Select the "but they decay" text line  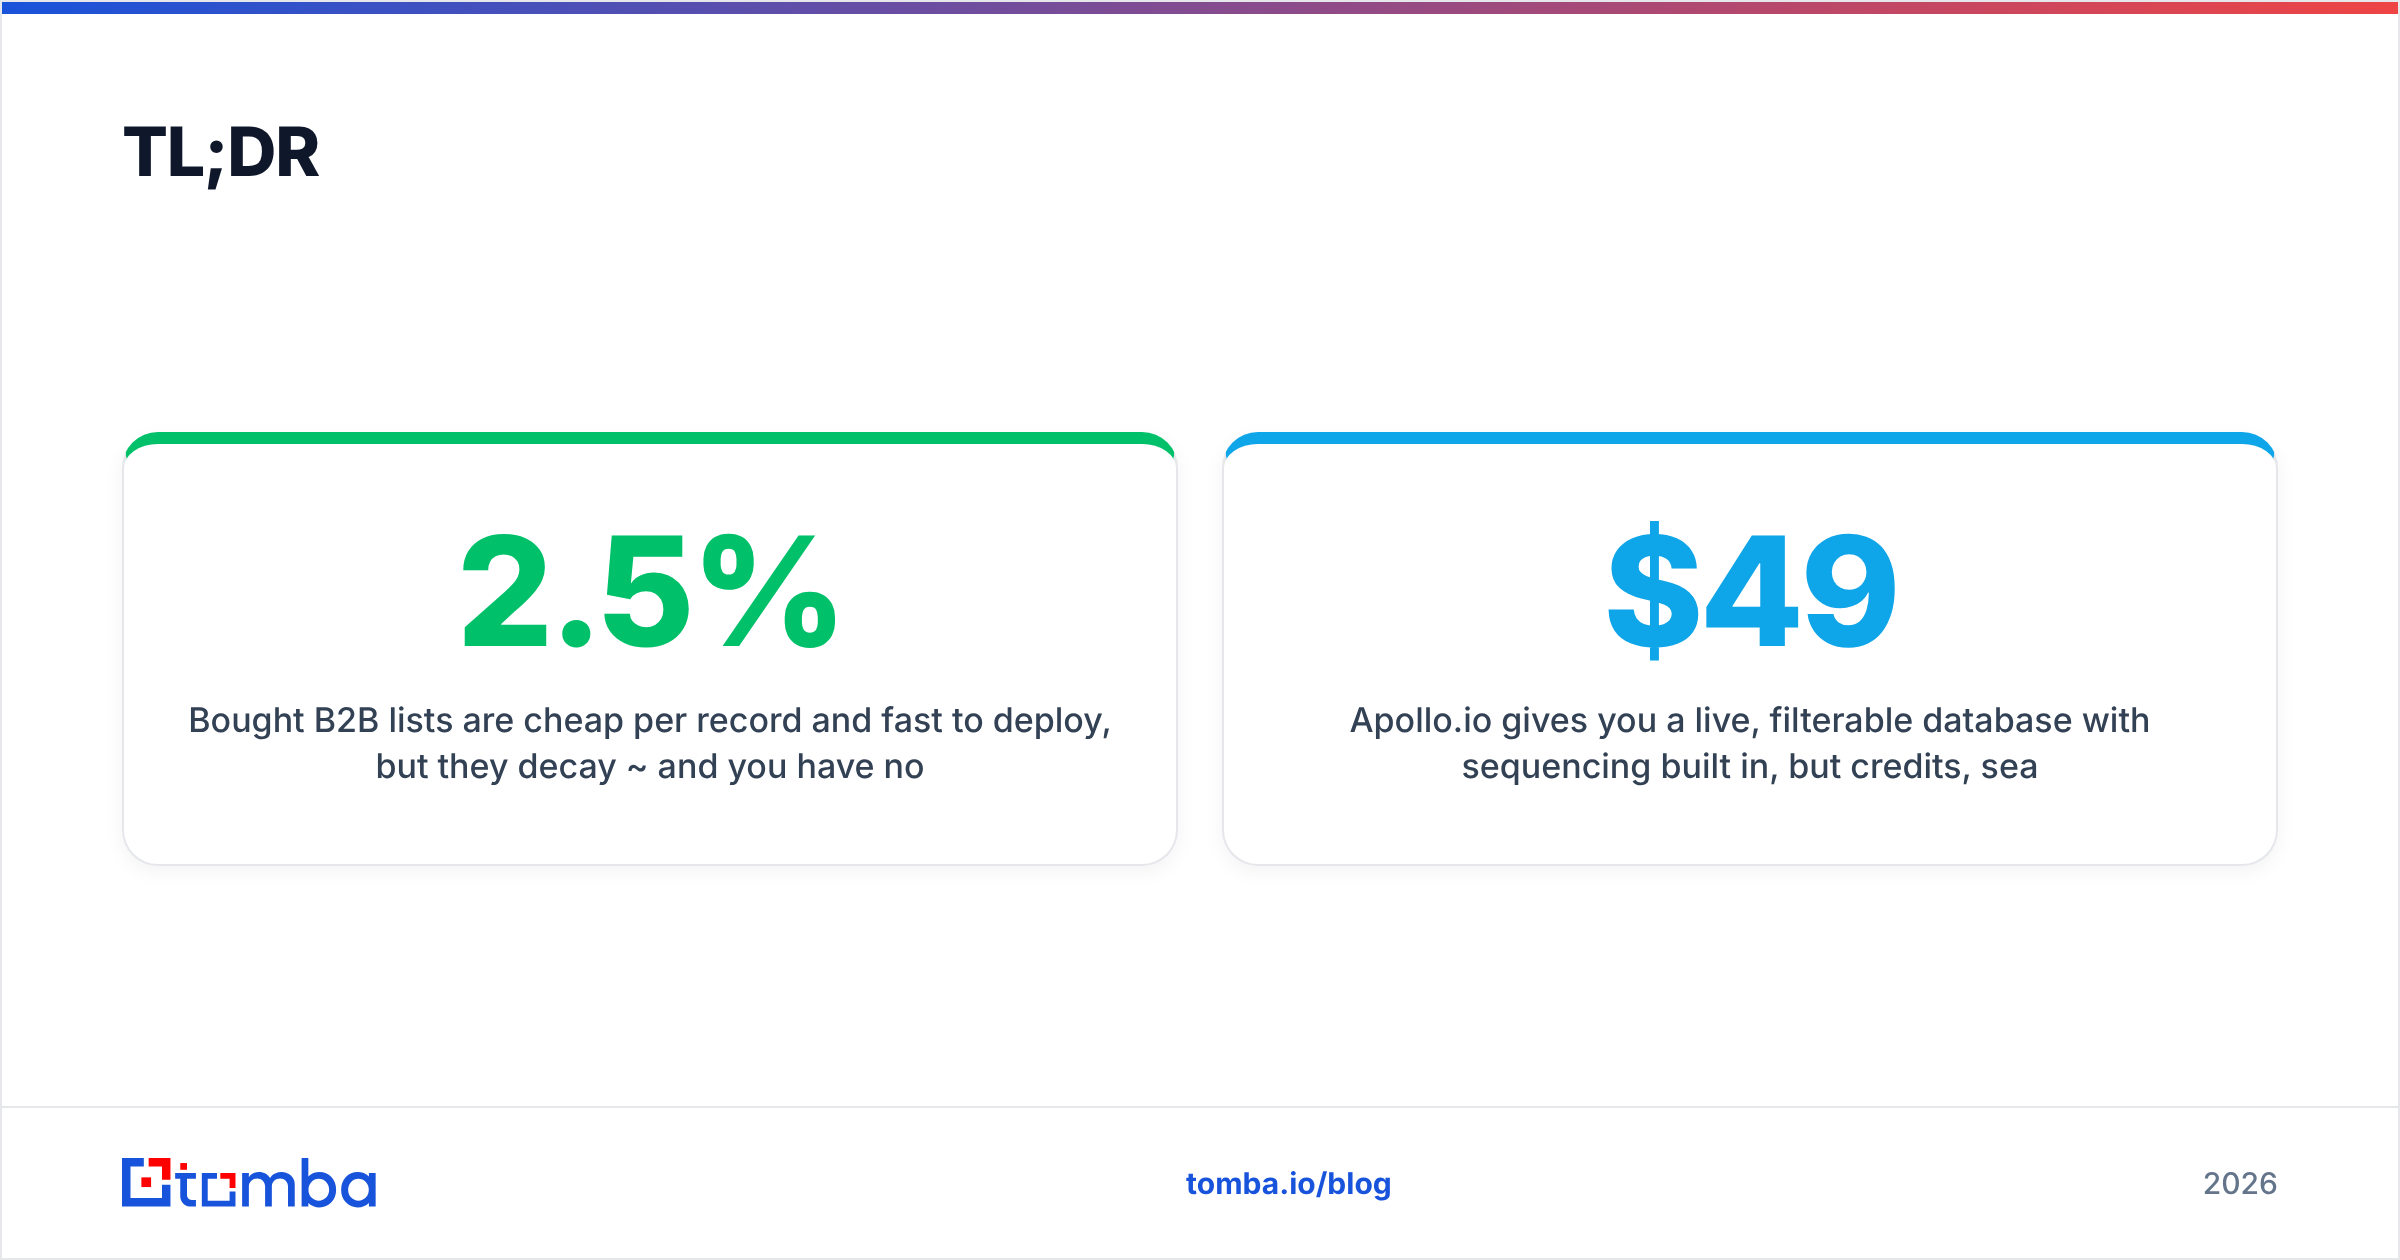[x=649, y=766]
